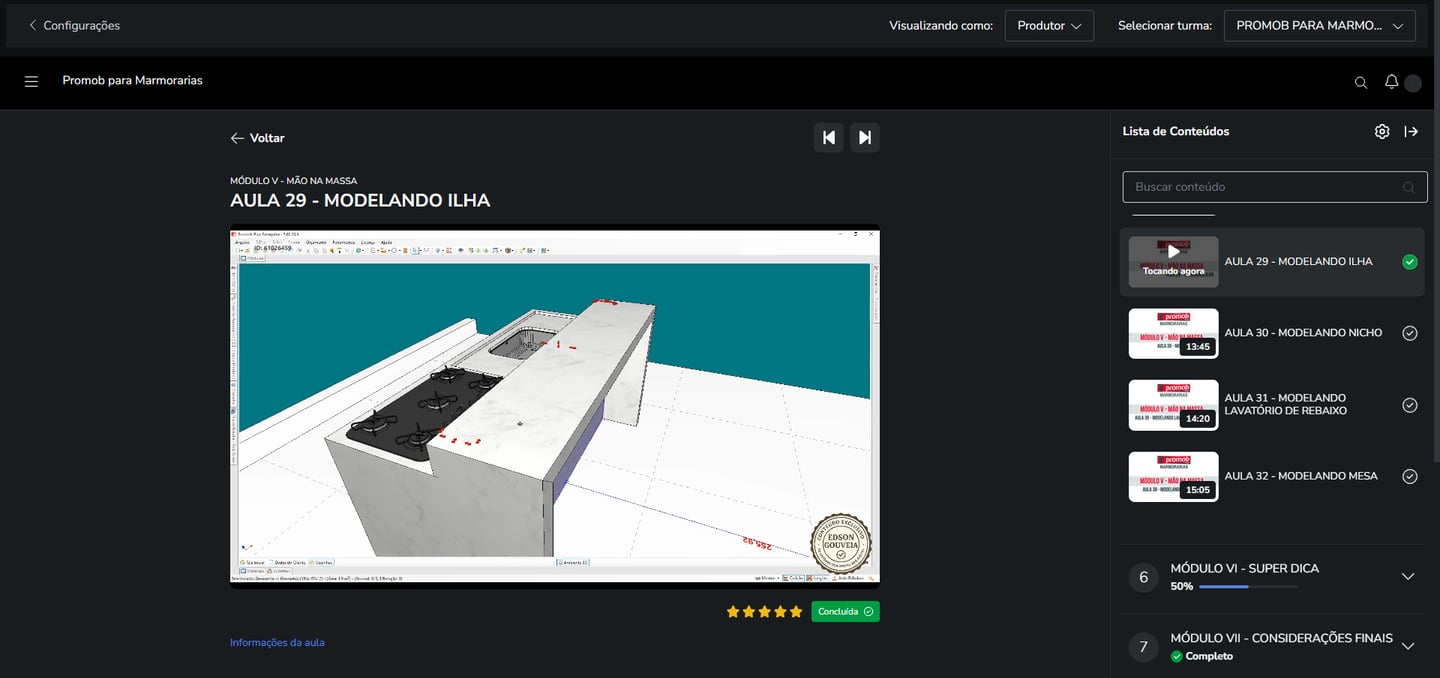Click search icon in Buscar conteúdo field
This screenshot has width=1440, height=678.
tap(1409, 187)
